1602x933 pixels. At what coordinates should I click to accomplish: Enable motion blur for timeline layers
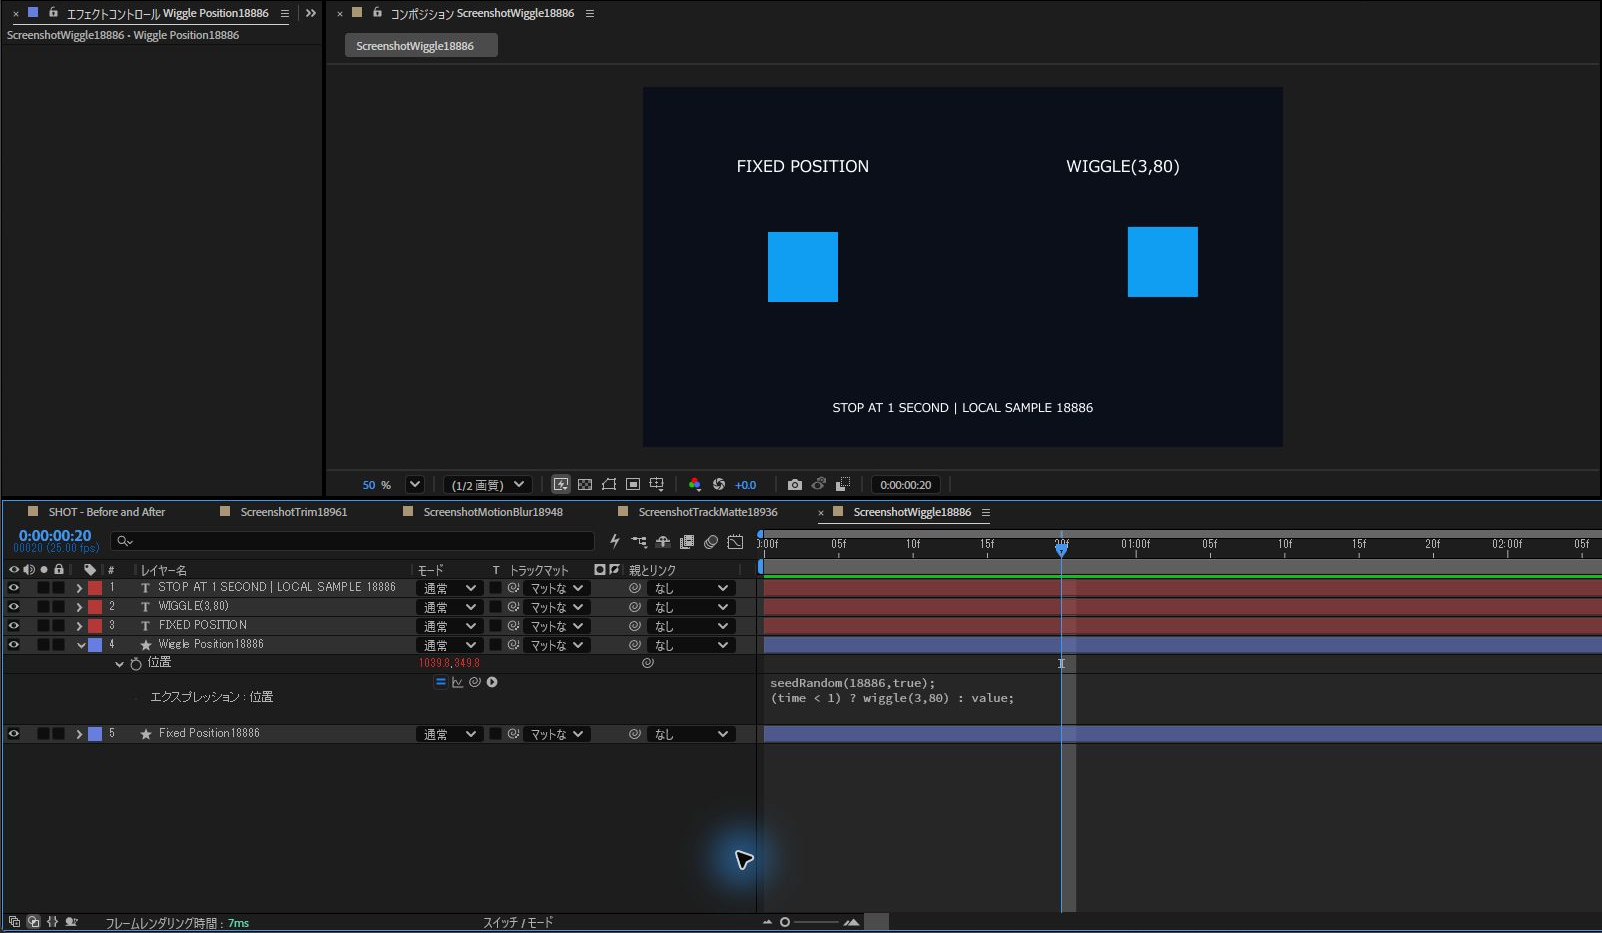pos(711,542)
